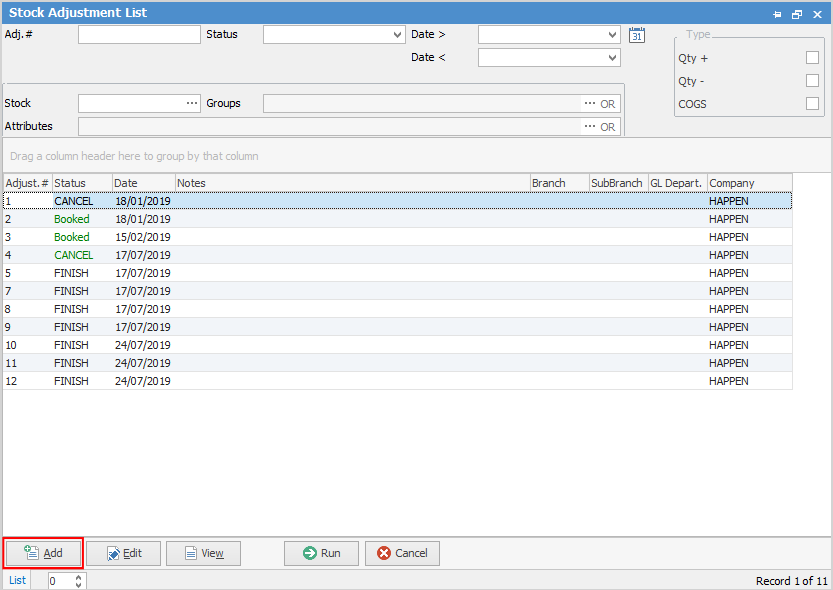
Task: Check the COGS type checkbox
Action: [812, 103]
